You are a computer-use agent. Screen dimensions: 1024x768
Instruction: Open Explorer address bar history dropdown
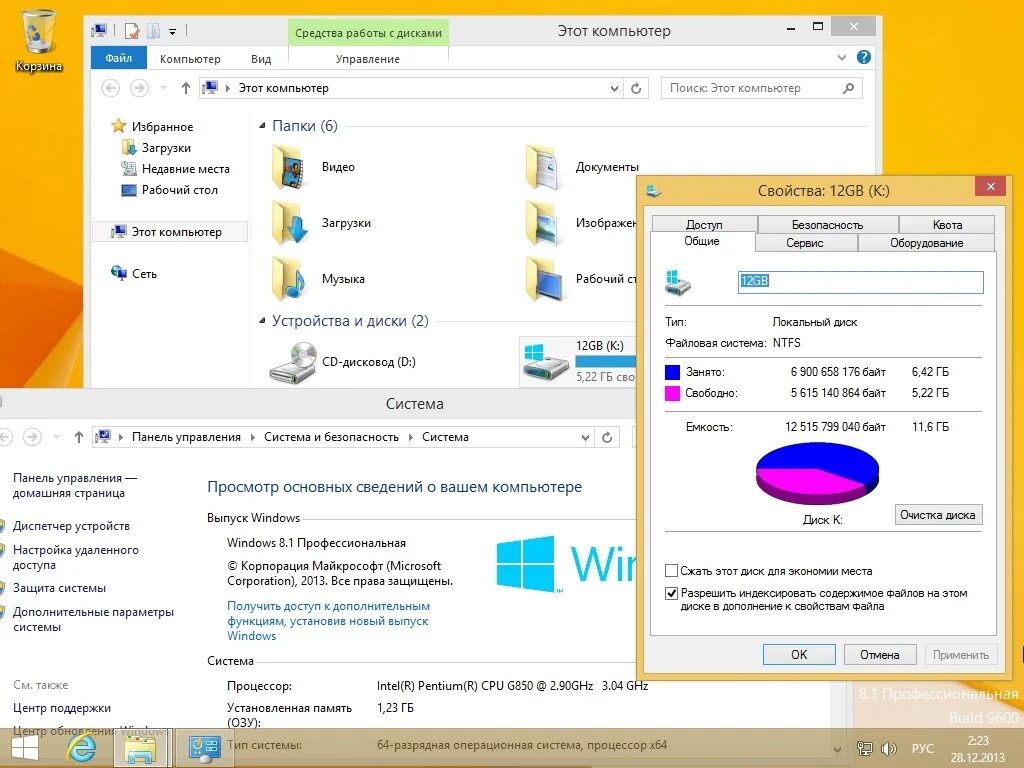(614, 88)
